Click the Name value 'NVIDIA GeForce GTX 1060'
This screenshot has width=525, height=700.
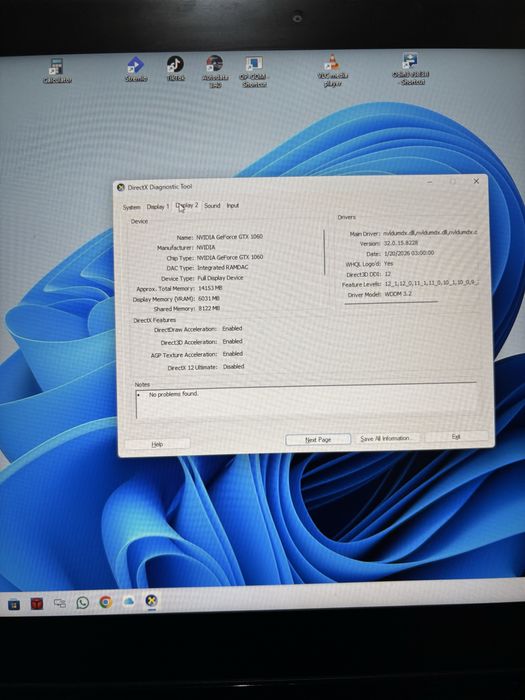[x=229, y=237]
